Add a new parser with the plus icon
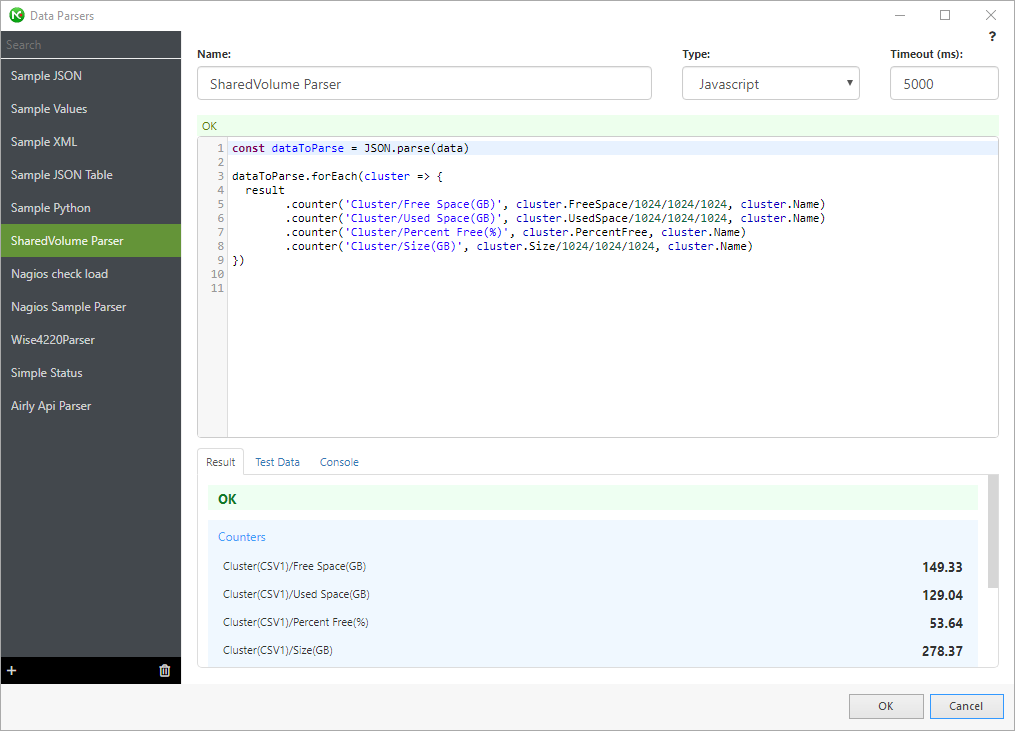Image resolution: width=1015 pixels, height=731 pixels. click(x=11, y=670)
